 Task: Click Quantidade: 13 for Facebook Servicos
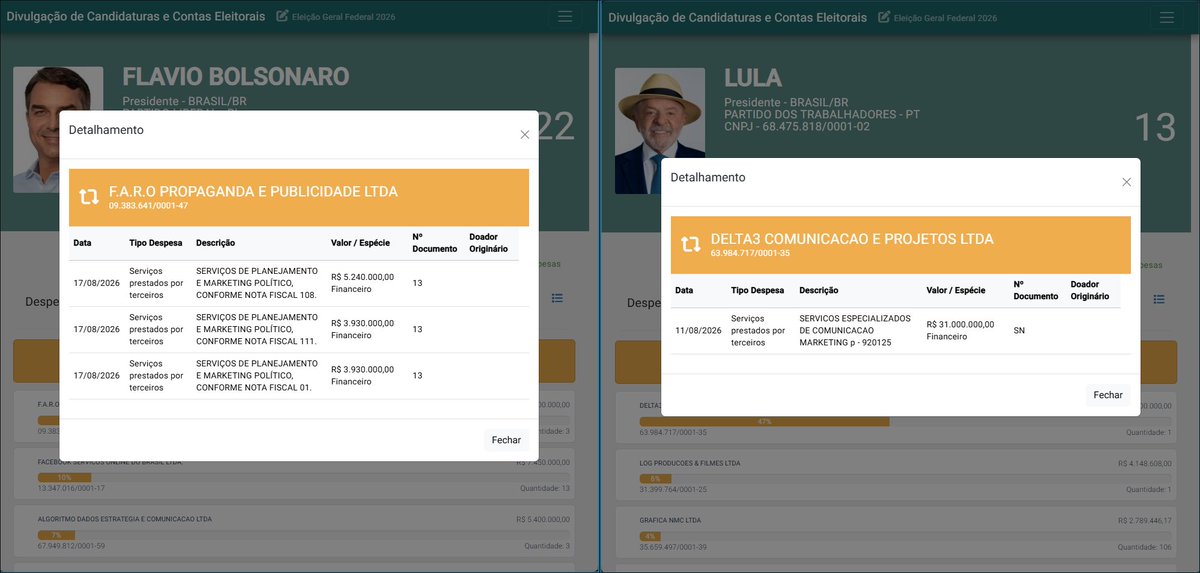(545, 488)
